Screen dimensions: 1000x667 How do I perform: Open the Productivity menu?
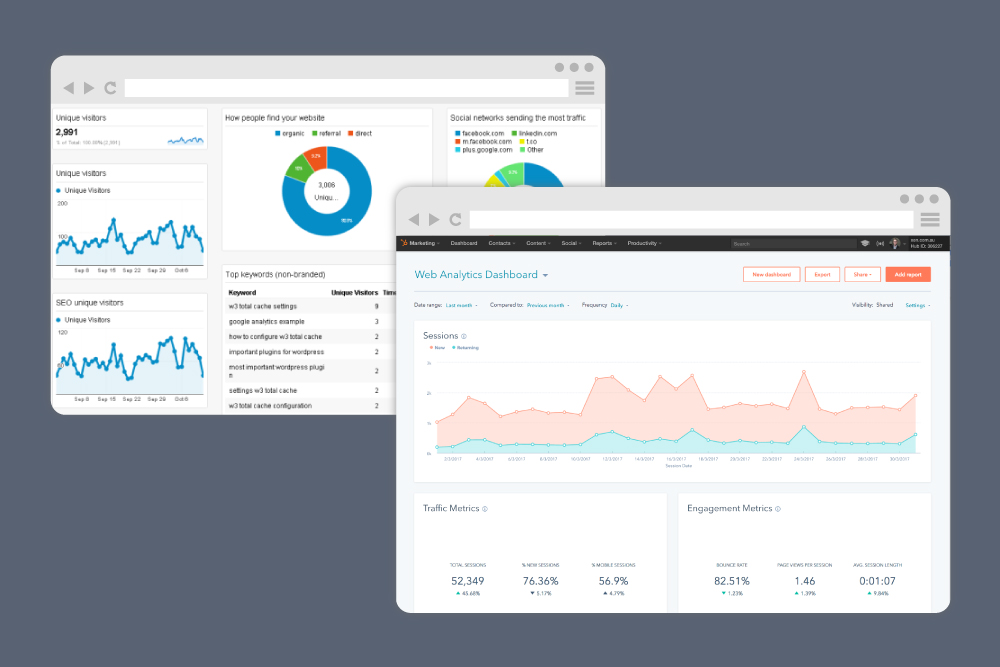644,243
